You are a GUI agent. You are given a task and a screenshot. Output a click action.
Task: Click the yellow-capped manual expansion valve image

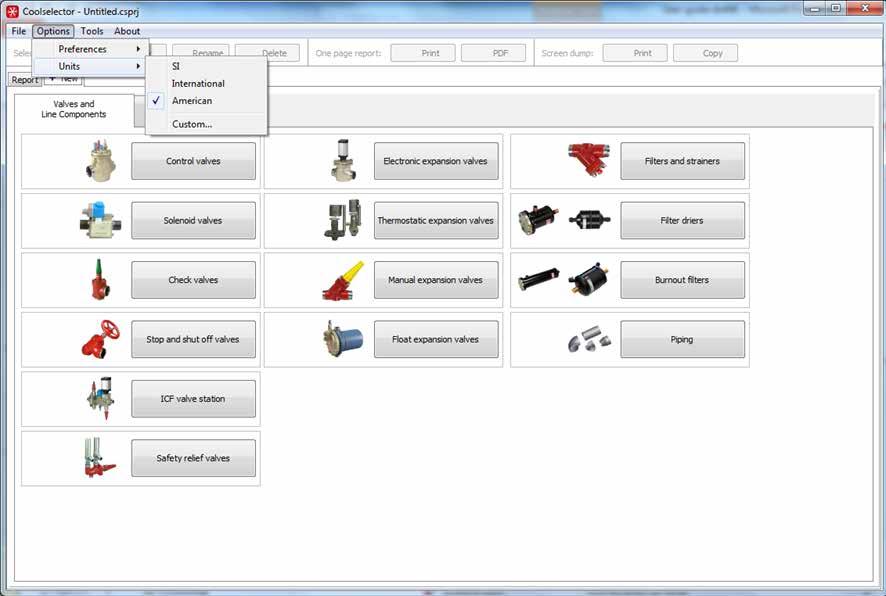click(x=344, y=280)
